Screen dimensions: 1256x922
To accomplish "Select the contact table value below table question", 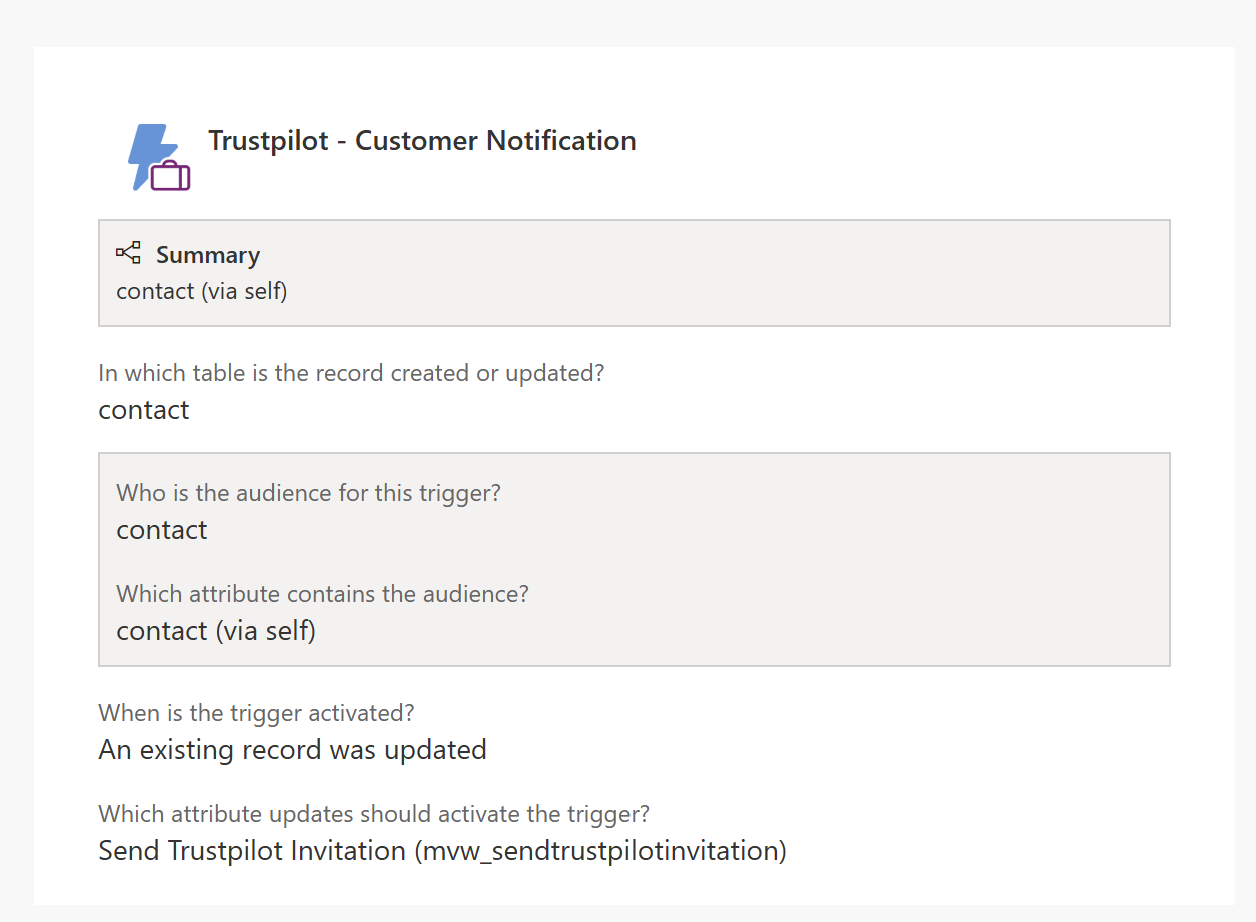I will 144,410.
